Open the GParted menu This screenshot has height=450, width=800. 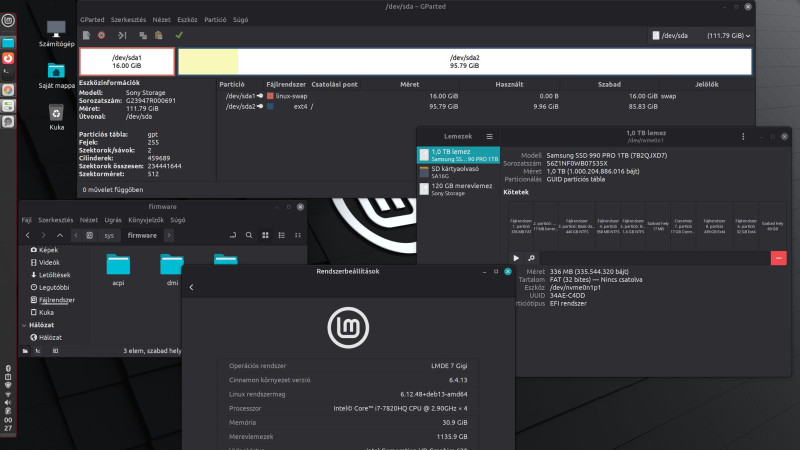click(x=92, y=19)
